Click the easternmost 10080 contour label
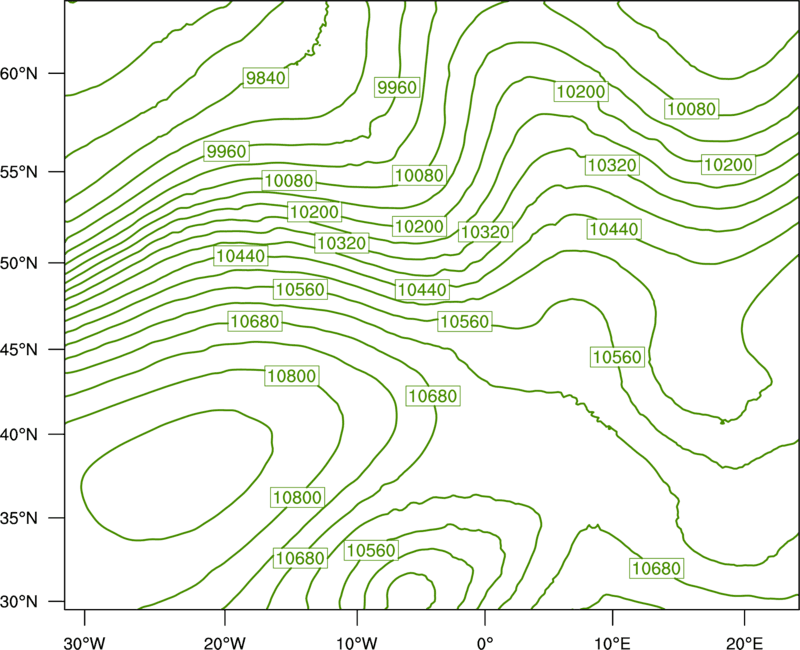 click(x=692, y=109)
